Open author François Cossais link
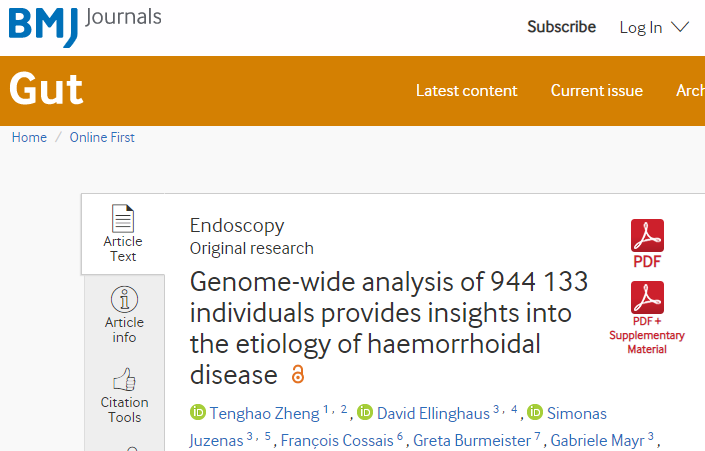 [337, 440]
